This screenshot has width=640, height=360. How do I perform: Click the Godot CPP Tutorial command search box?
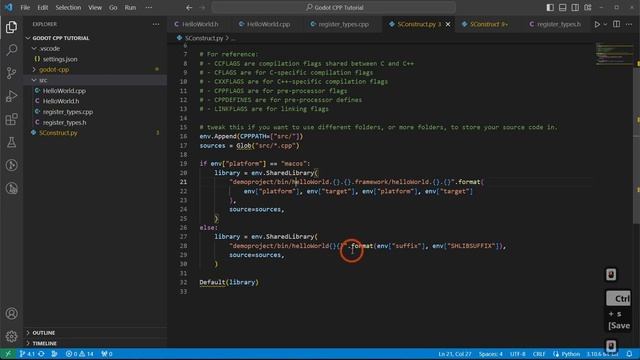pos(333,7)
